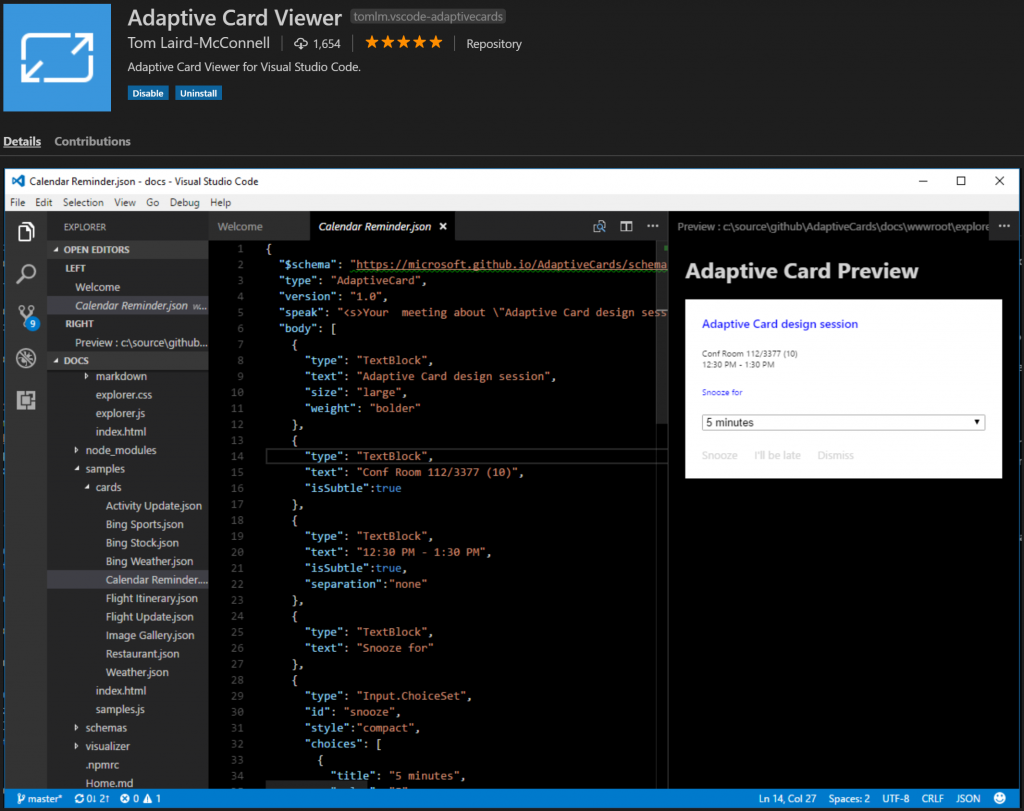Screen dimensions: 1024x811
Task: Open the Debug menu
Action: pyautogui.click(x=184, y=202)
